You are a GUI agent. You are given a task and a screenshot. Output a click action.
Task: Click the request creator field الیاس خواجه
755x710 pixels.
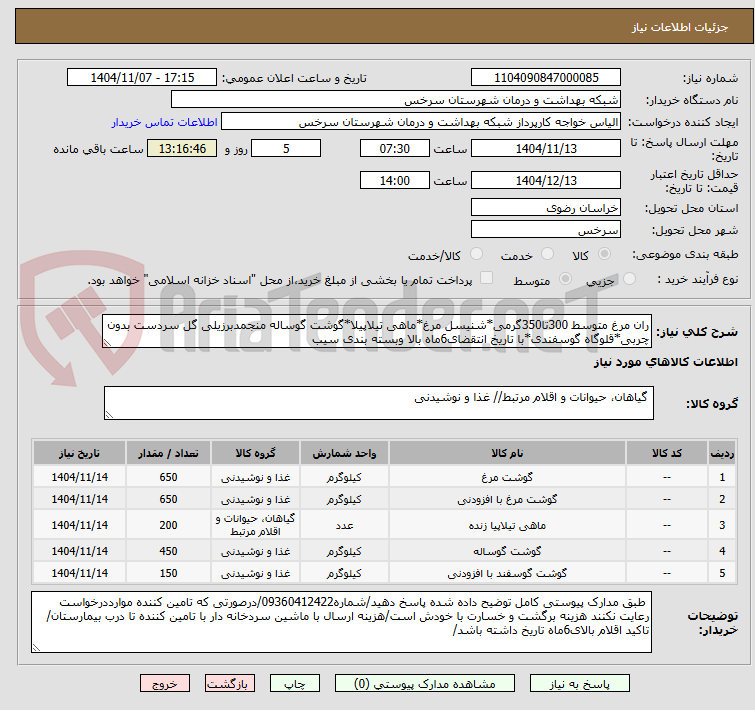(421, 122)
